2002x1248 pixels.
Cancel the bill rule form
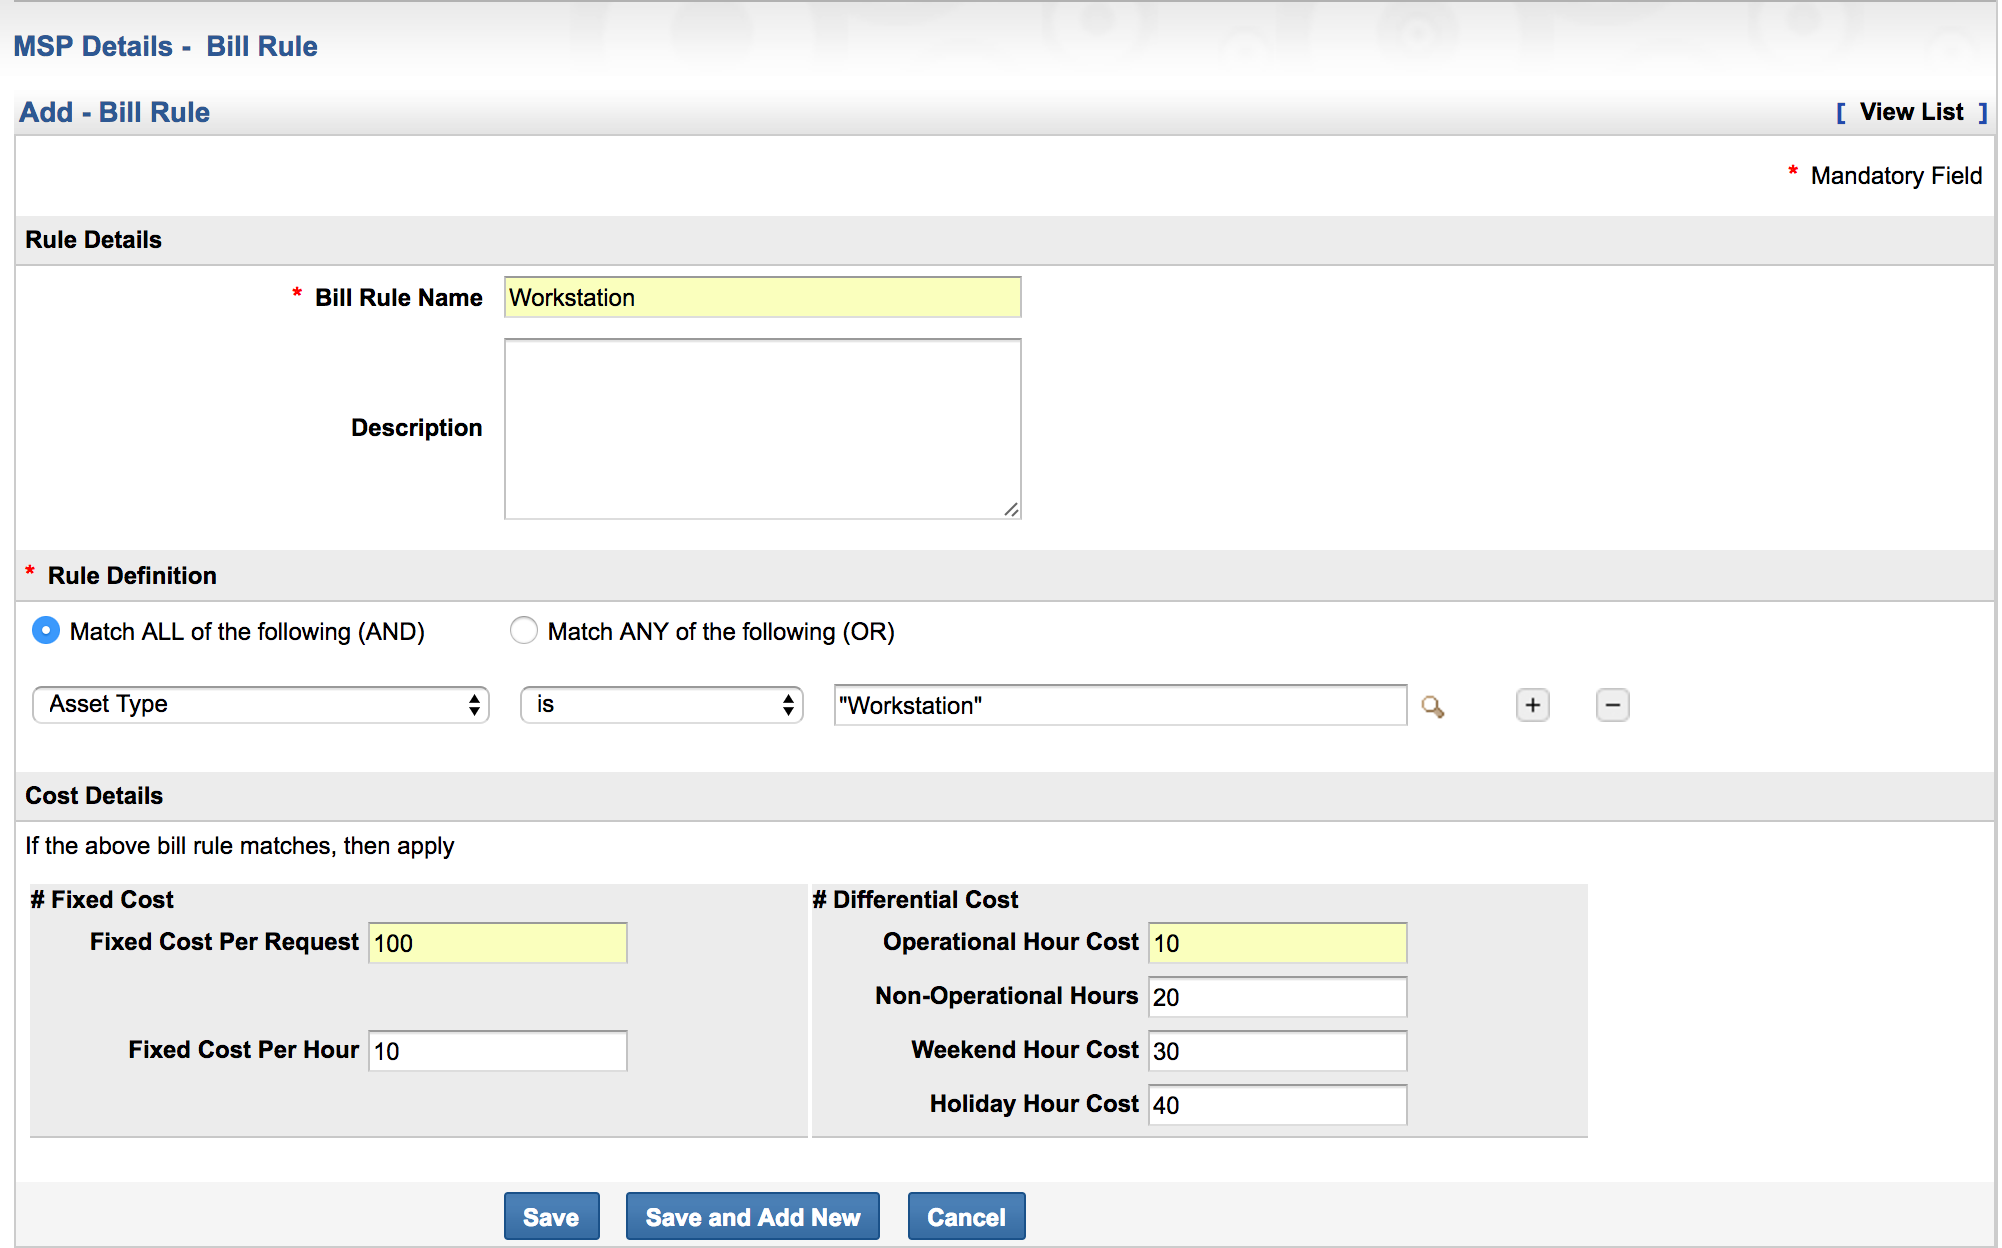coord(965,1217)
